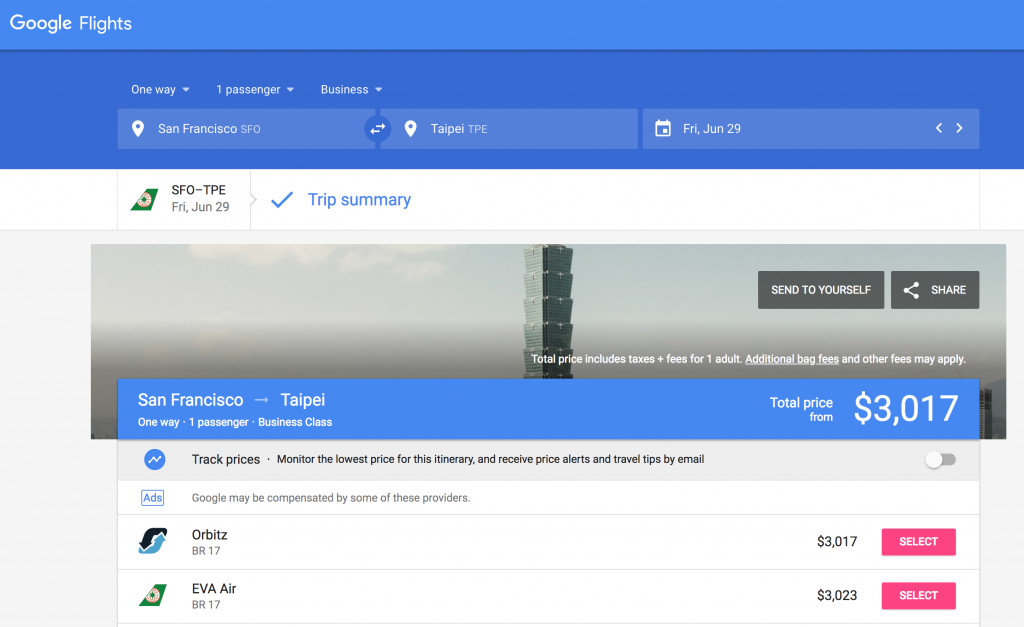The height and width of the screenshot is (627, 1024).
Task: Select the Trip summary tab
Action: [x=359, y=200]
